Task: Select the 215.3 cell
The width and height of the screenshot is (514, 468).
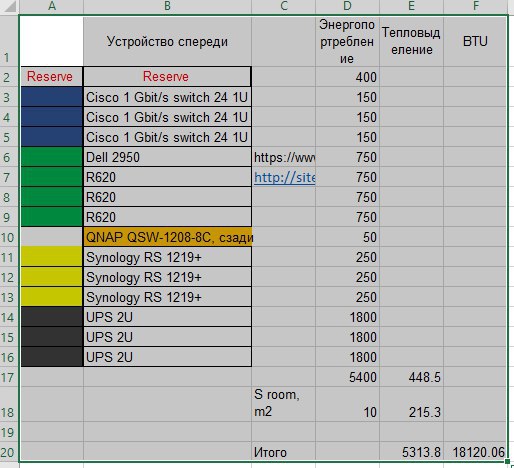Action: coord(411,404)
